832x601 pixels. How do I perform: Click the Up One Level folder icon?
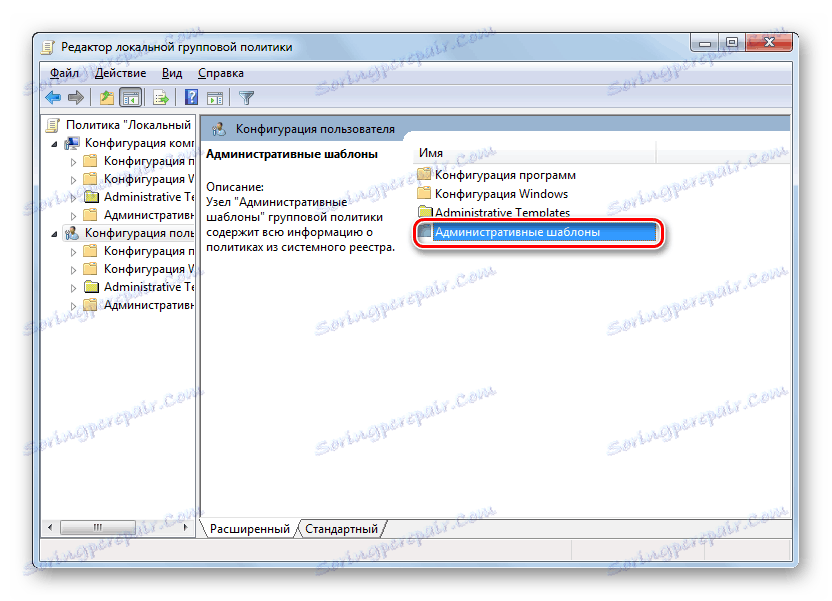point(107,97)
